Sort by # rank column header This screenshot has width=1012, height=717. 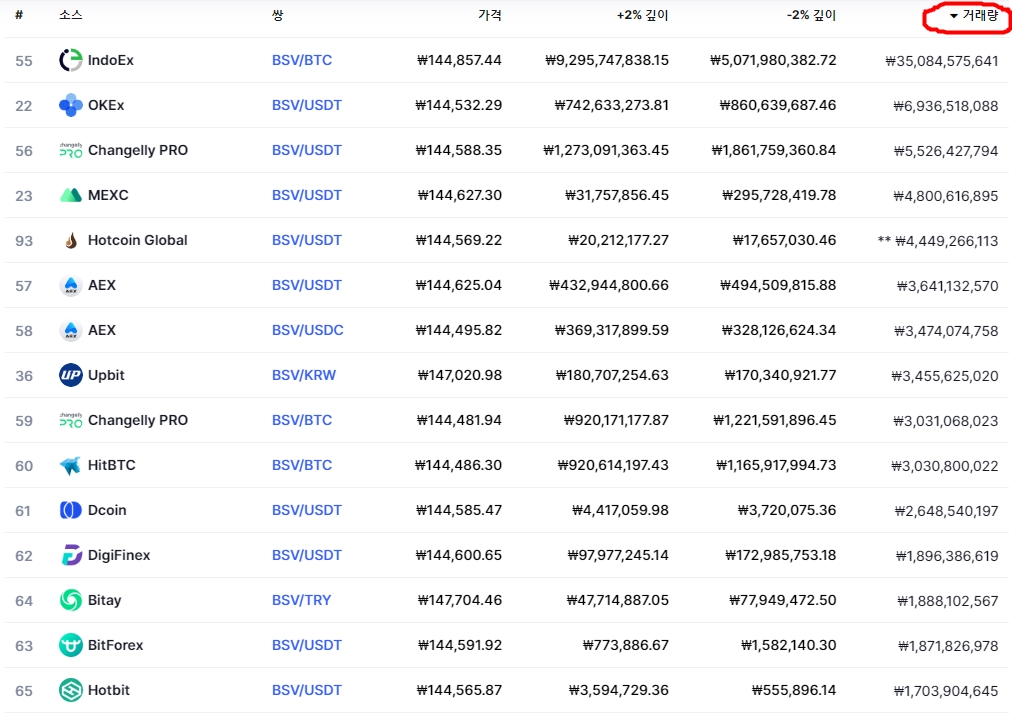[19, 15]
